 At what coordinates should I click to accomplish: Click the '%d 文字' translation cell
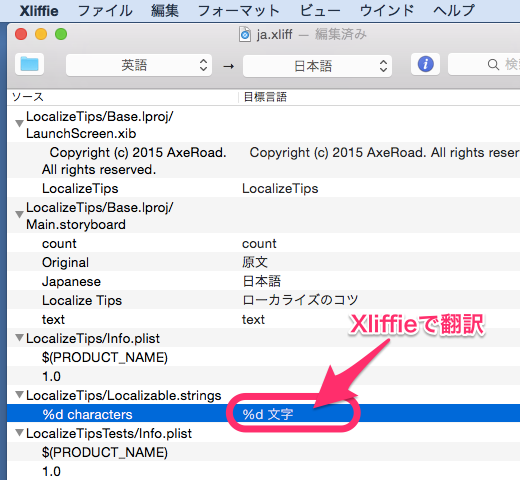[268, 414]
